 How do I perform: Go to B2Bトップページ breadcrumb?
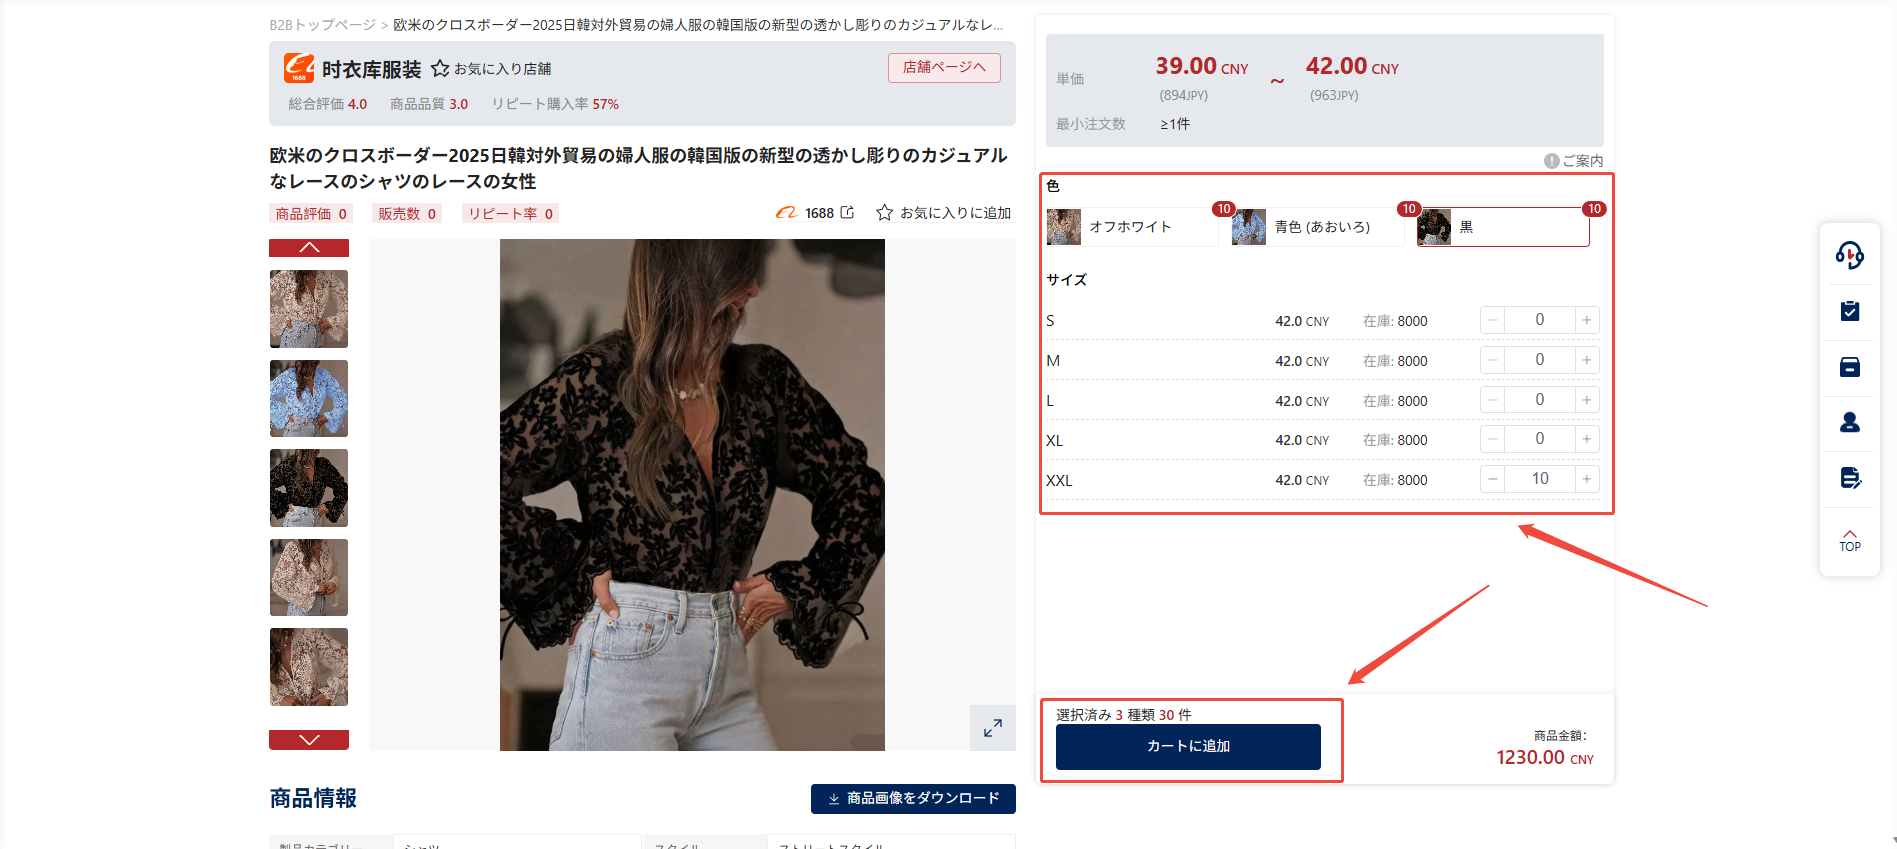pyautogui.click(x=322, y=24)
